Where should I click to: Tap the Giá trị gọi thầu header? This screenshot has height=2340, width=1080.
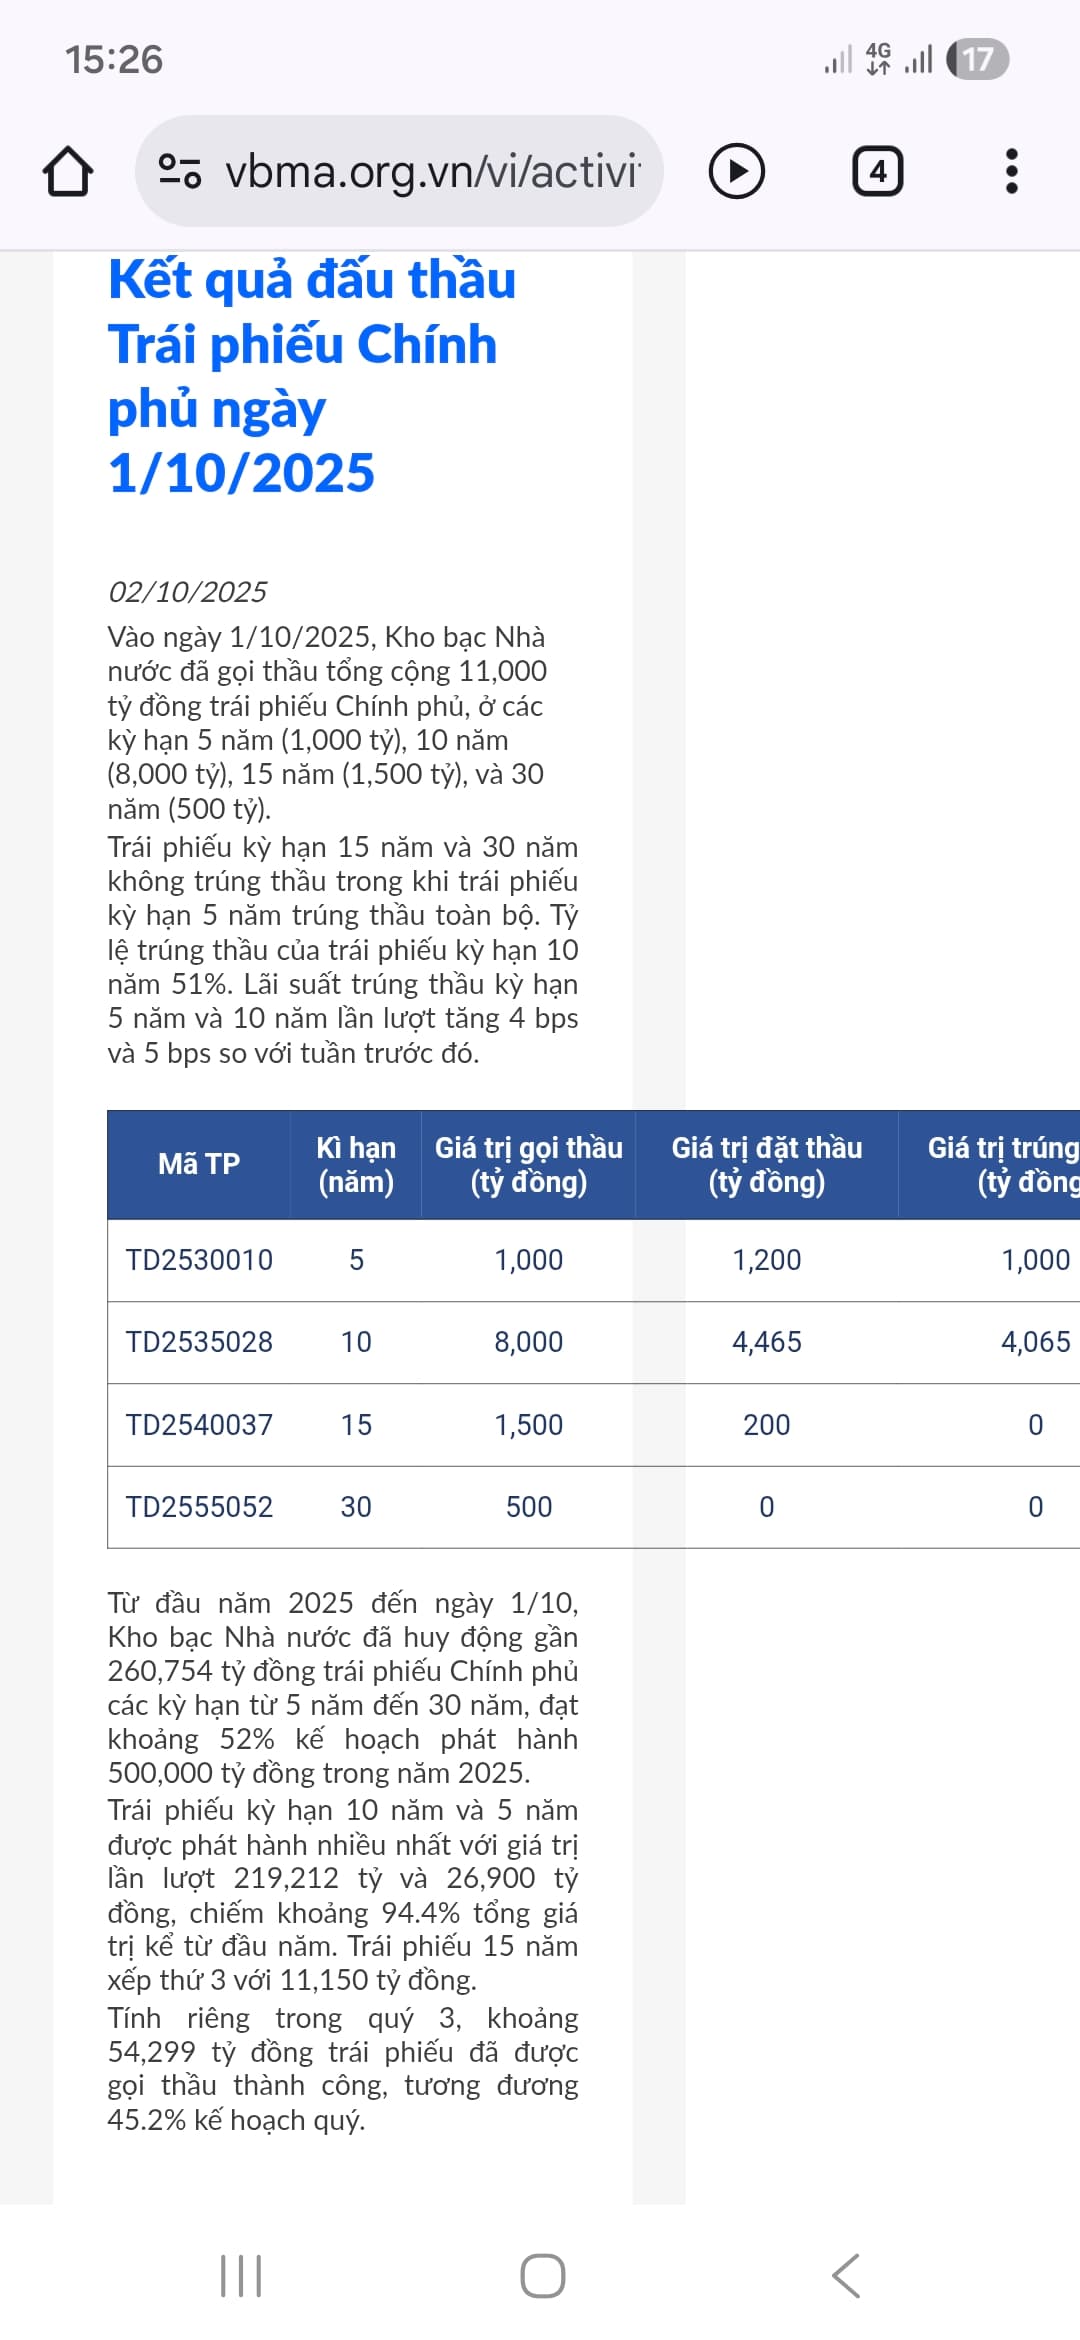528,1164
